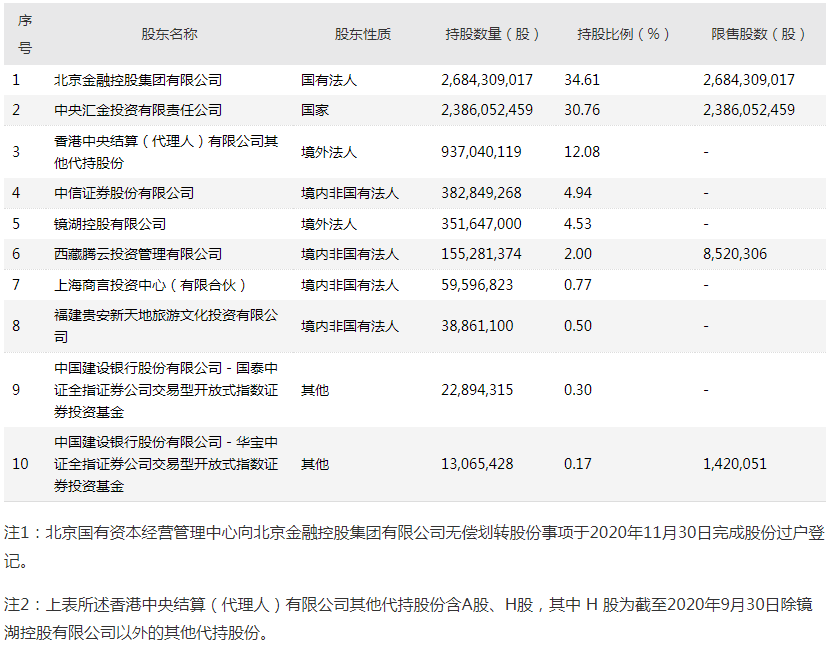The height and width of the screenshot is (646, 828).
Task: Click the 国有法人 shareholder type cell
Action: [x=329, y=80]
